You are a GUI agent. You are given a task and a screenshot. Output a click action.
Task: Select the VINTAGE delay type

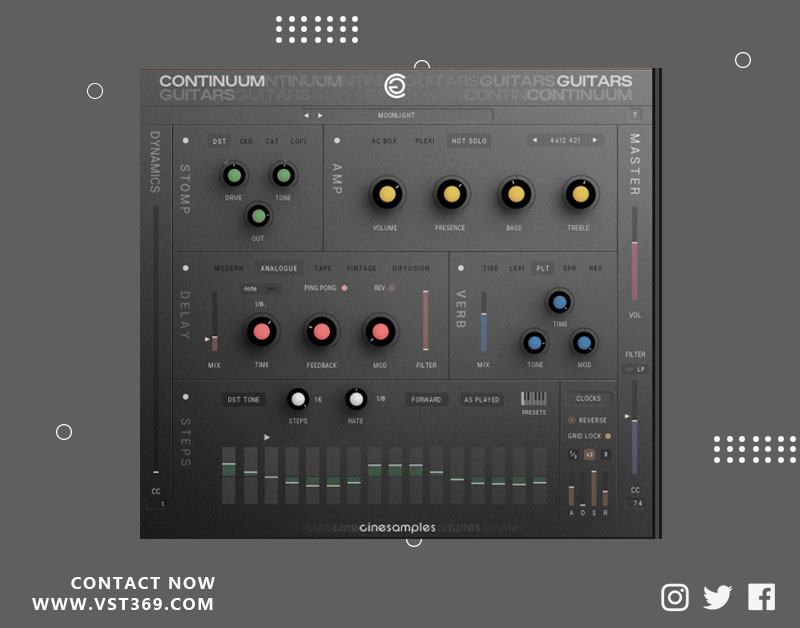(x=361, y=268)
